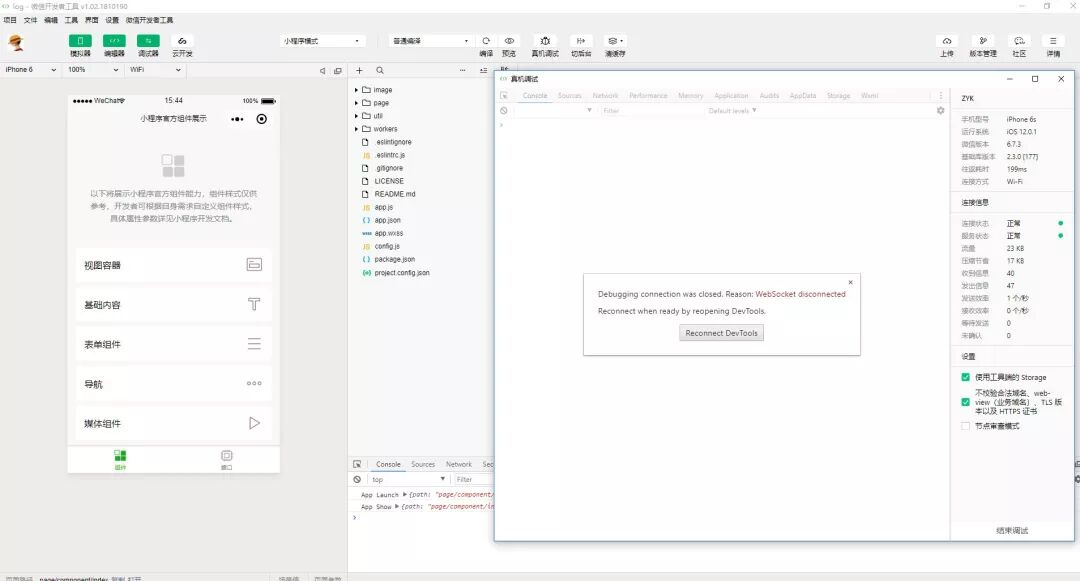This screenshot has width=1080, height=581.
Task: Open 基础内容 item in simulator
Action: 174,304
